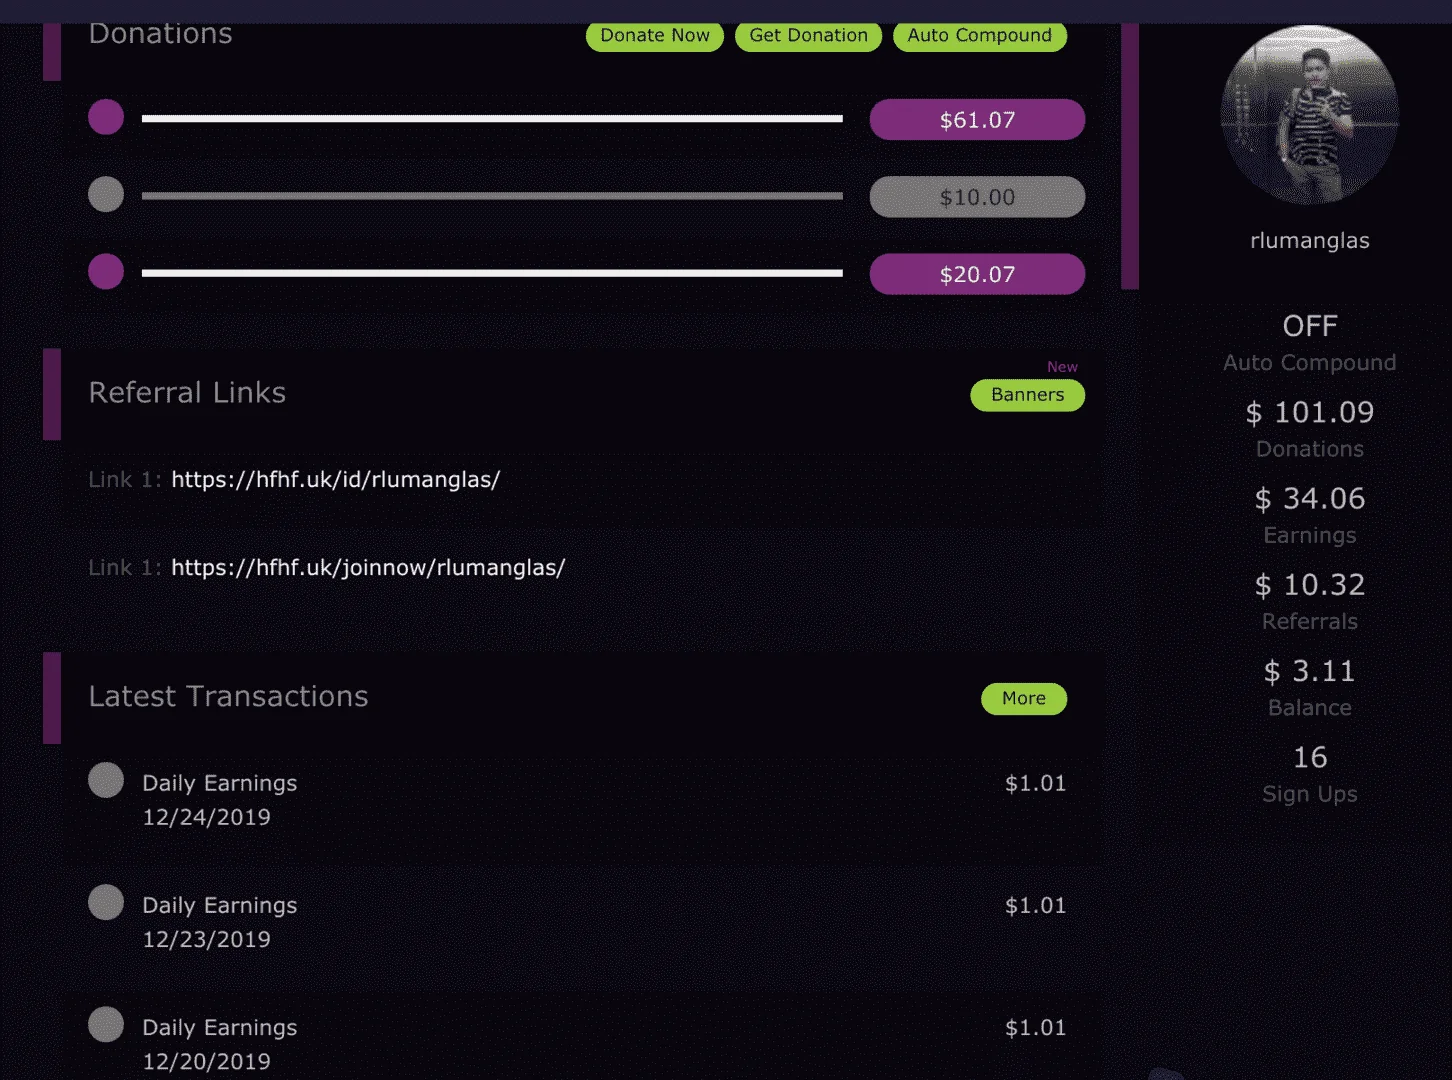Open the new Banners button
The width and height of the screenshot is (1452, 1080).
(1027, 395)
